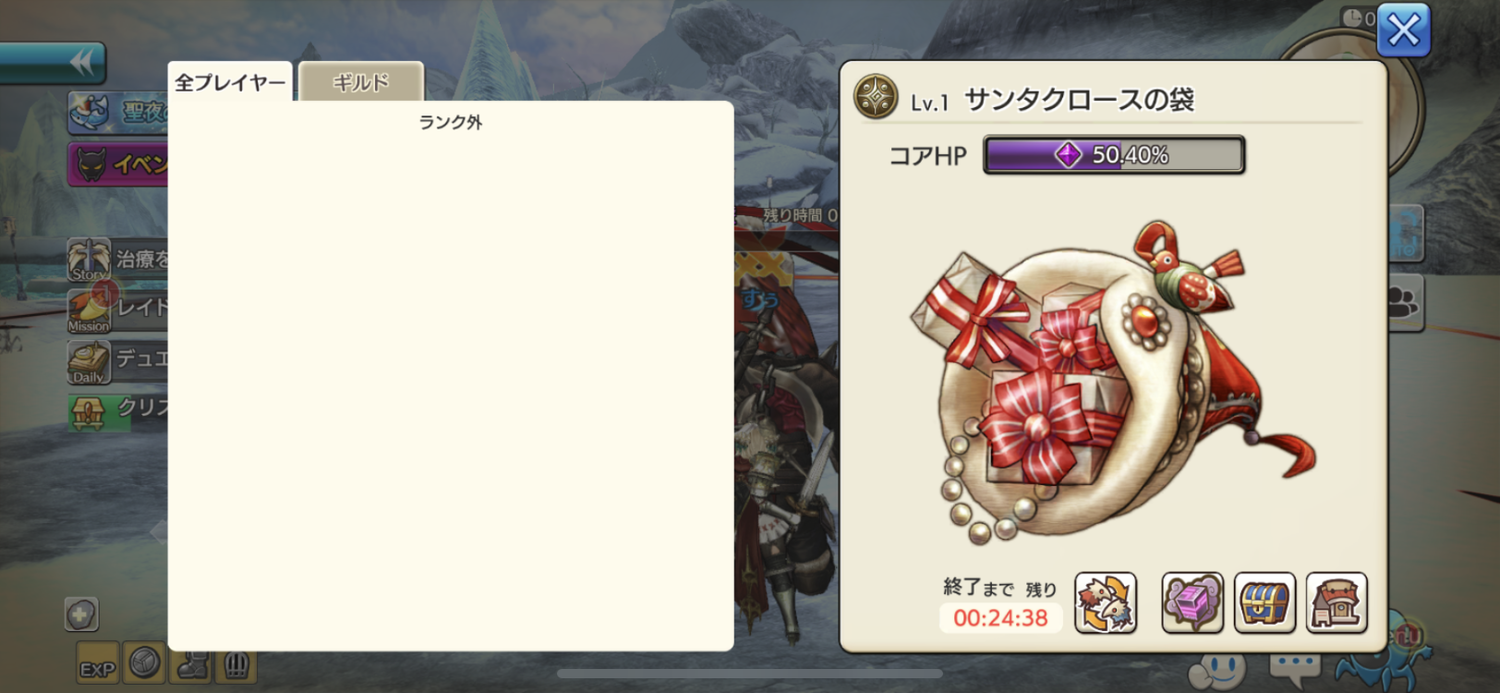Open the 聖夜 event banner

[118, 112]
